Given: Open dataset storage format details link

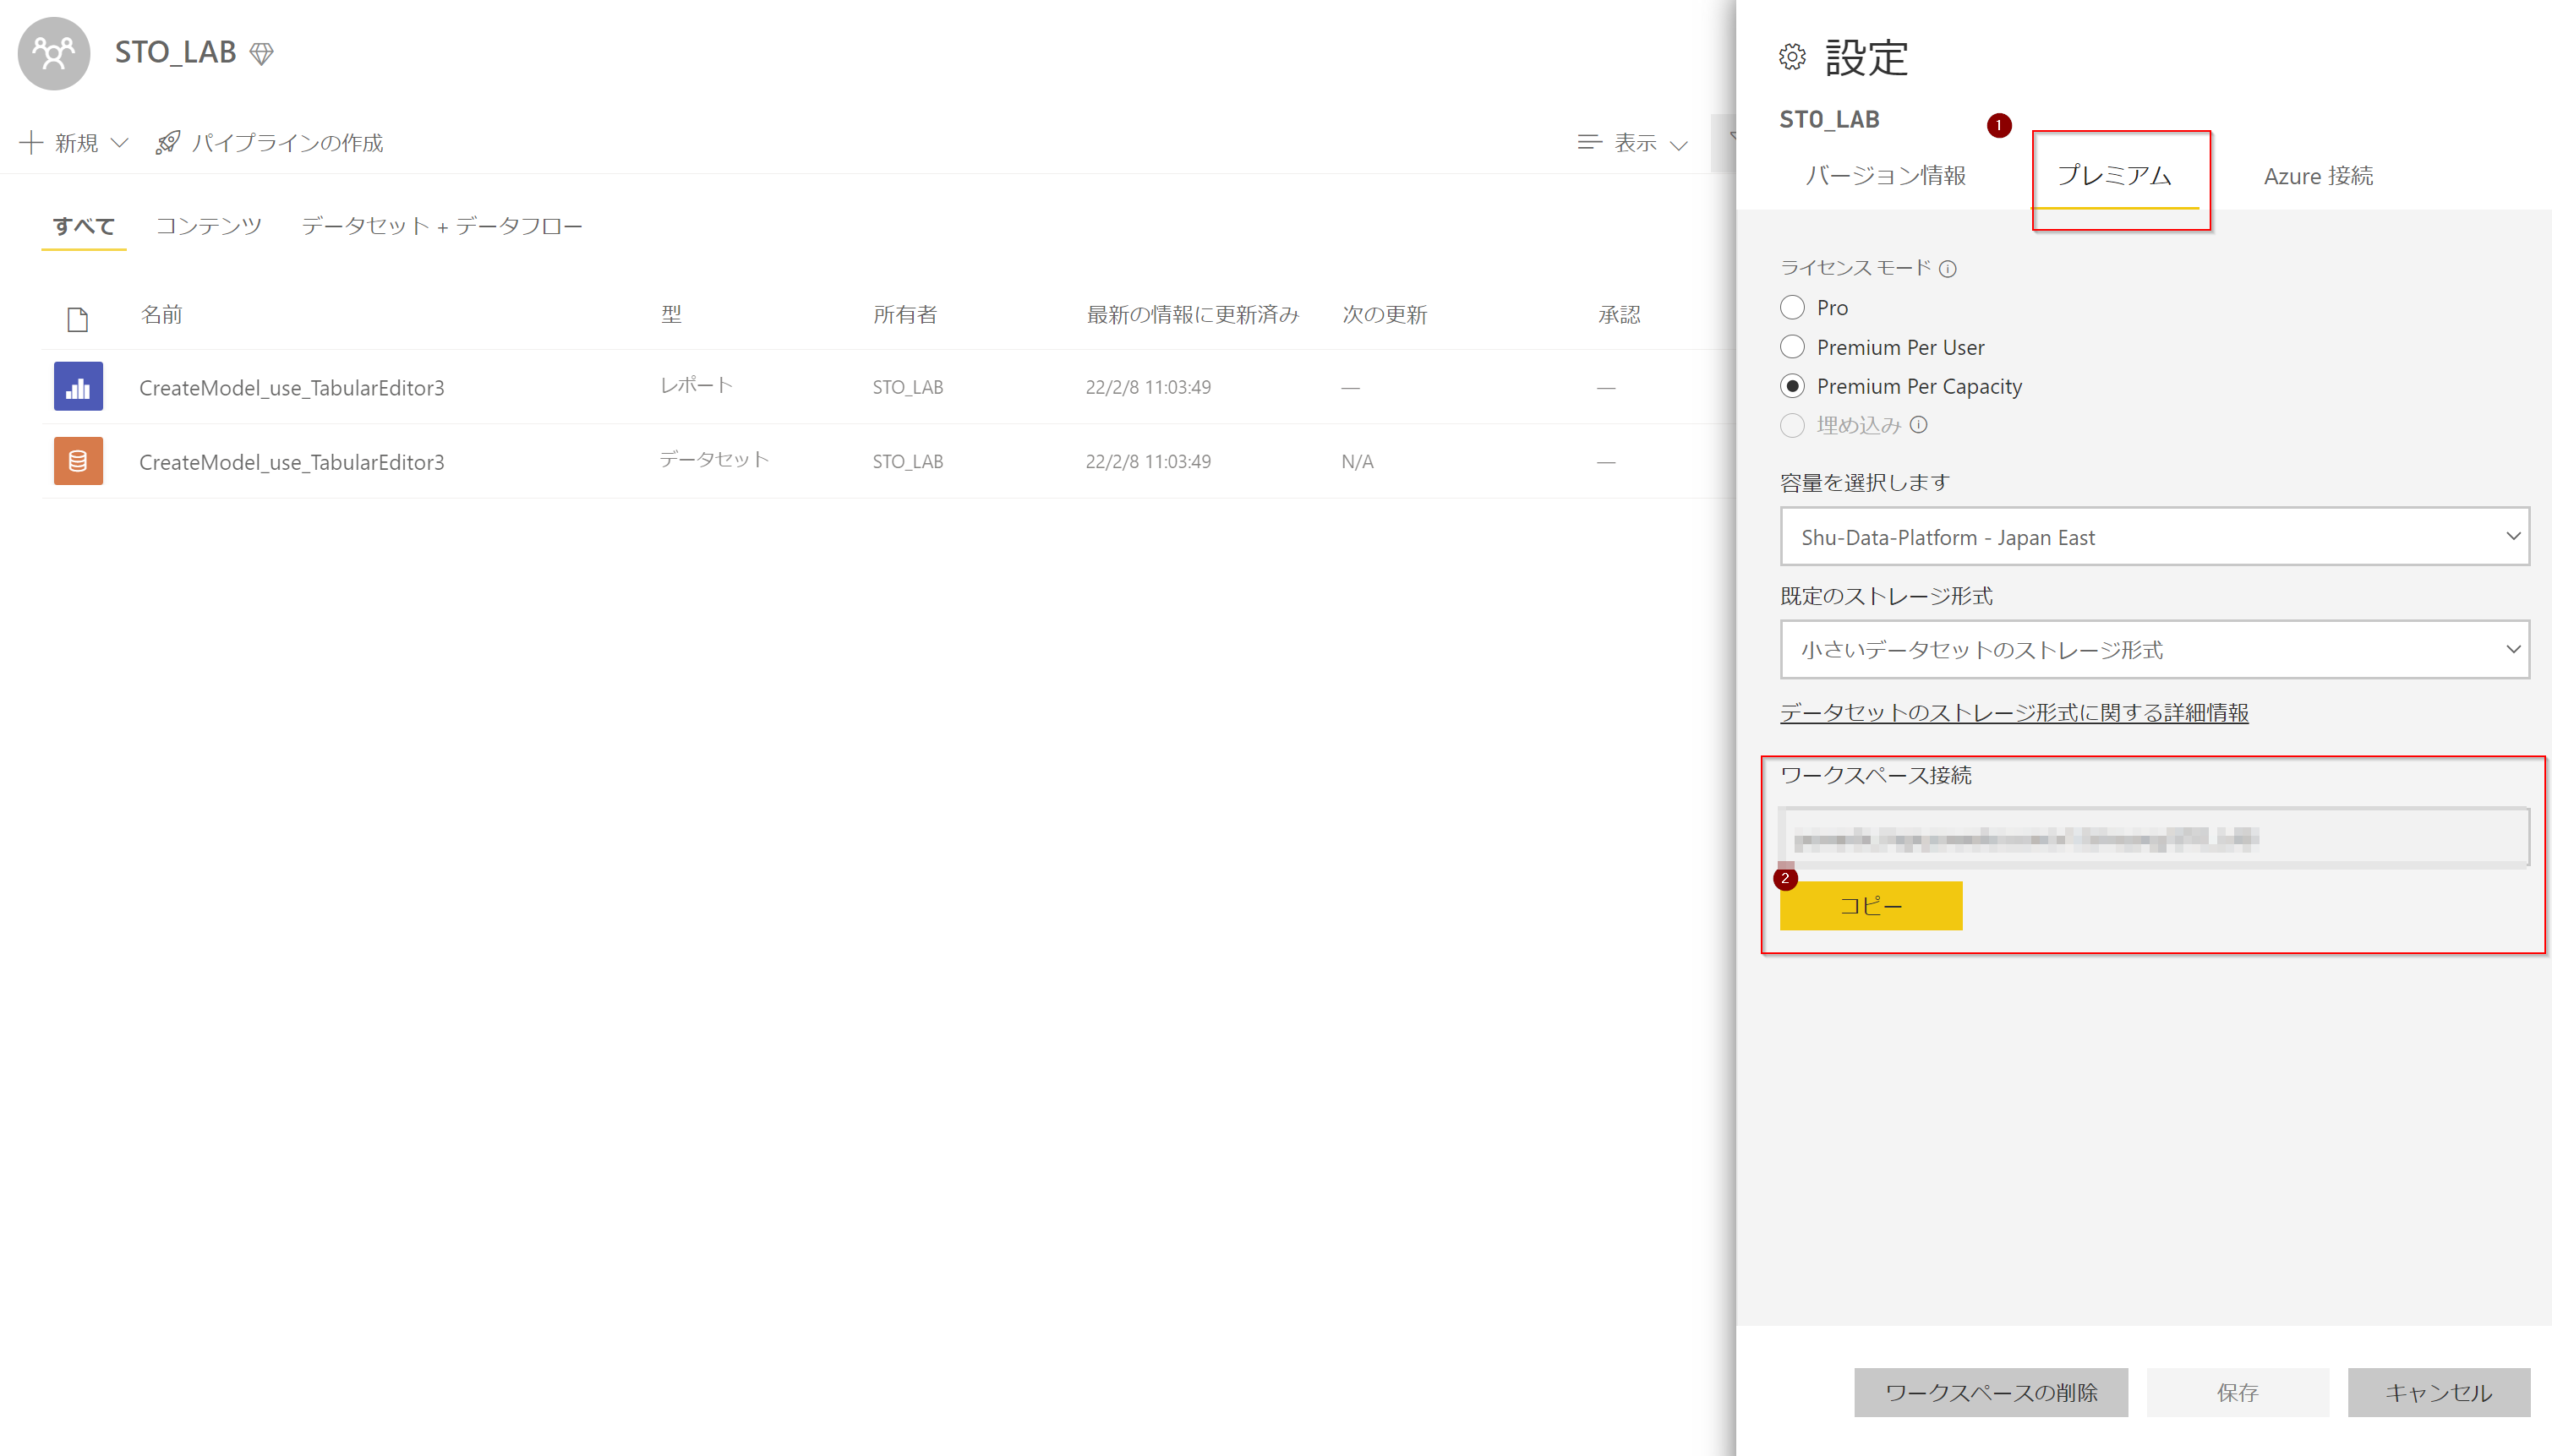Looking at the screenshot, I should click(x=2013, y=713).
